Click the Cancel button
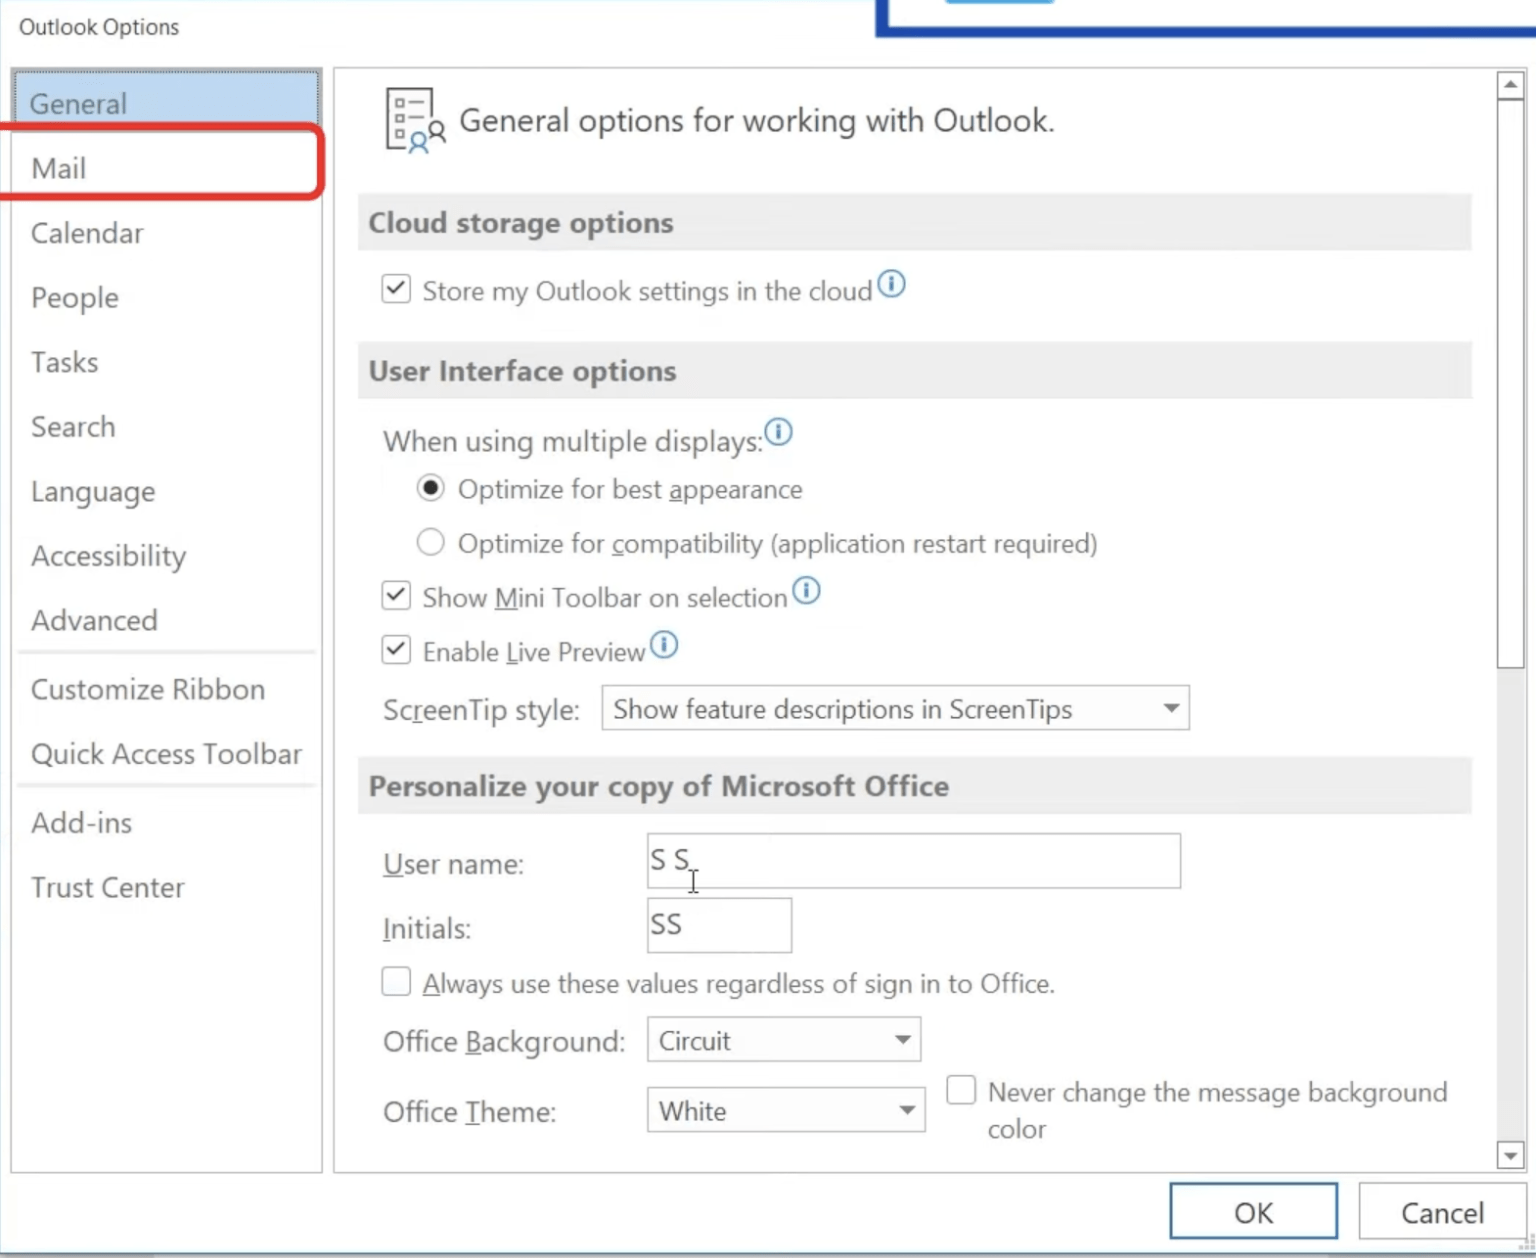Image resolution: width=1536 pixels, height=1258 pixels. click(1442, 1211)
